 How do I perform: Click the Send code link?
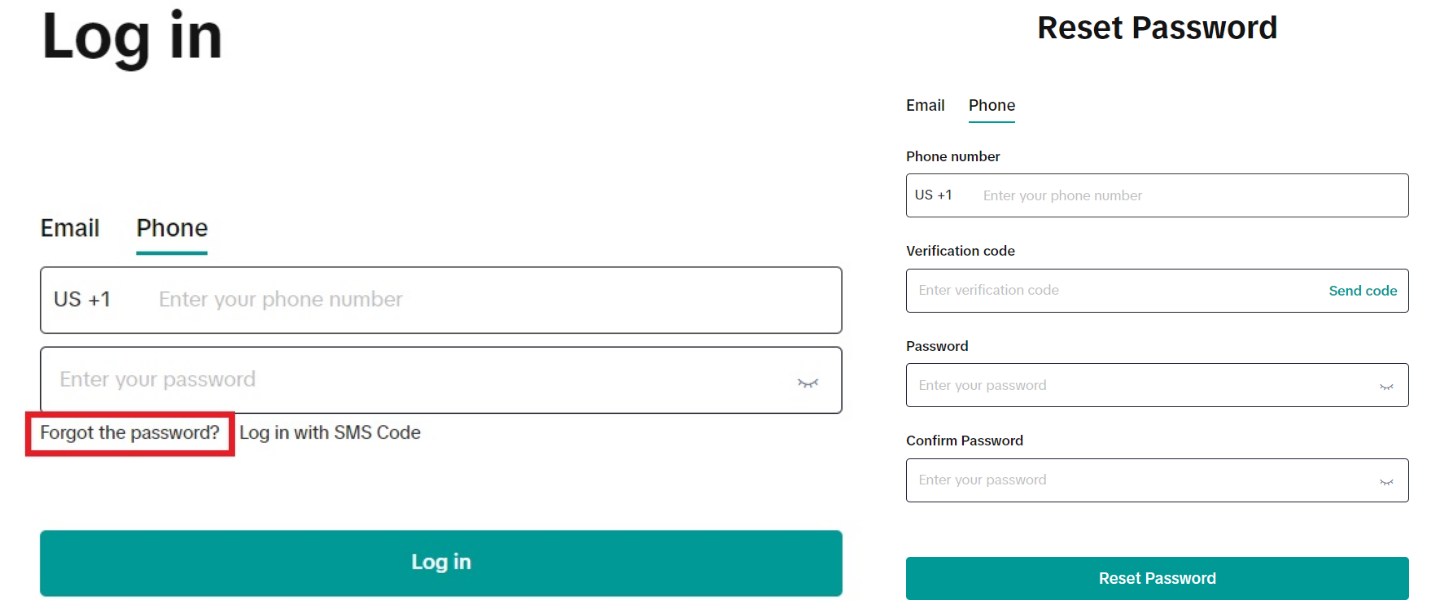pos(1362,291)
